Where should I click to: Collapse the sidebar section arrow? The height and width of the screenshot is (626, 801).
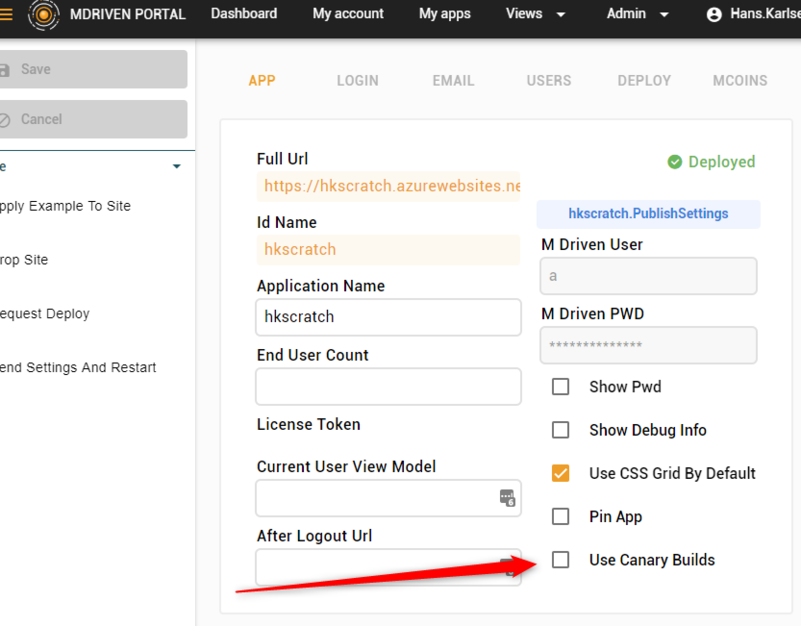pyautogui.click(x=177, y=166)
